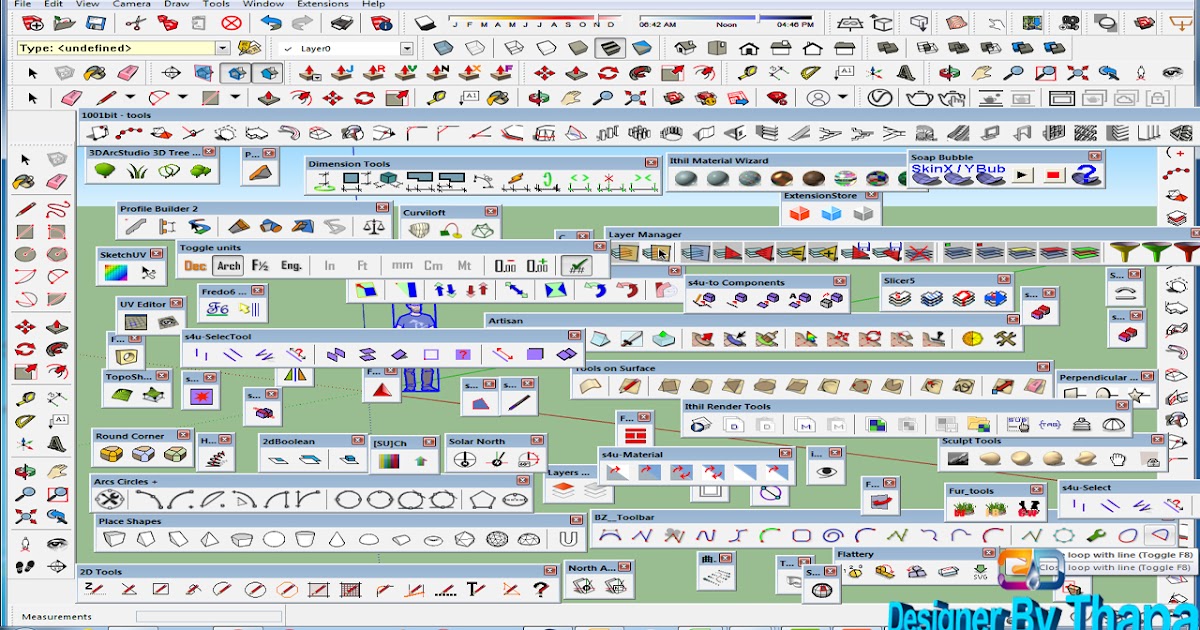Screen dimensions: 1200x630
Task: Expand the Layer0 dropdown arrow
Action: (x=406, y=48)
